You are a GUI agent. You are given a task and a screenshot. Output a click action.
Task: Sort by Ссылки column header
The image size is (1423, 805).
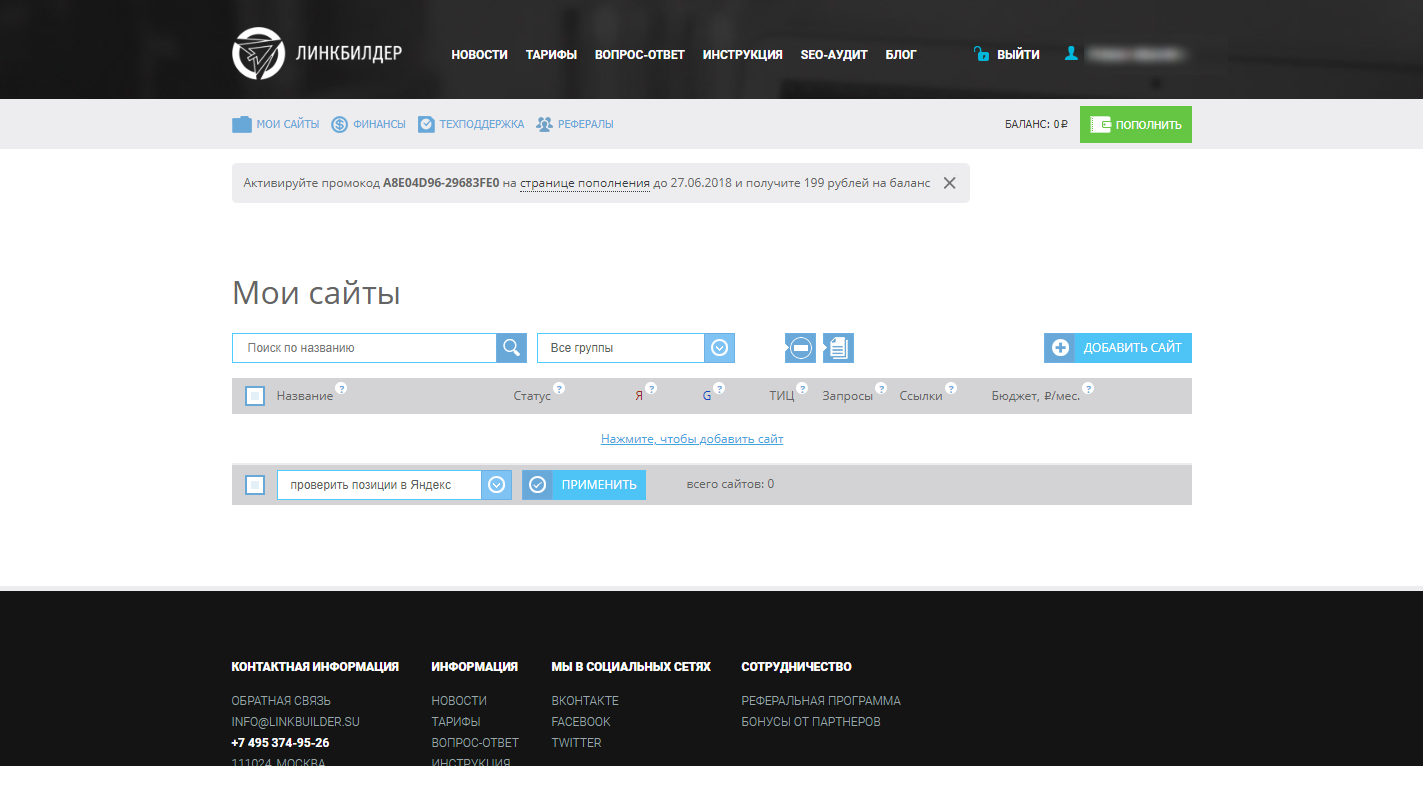(921, 396)
